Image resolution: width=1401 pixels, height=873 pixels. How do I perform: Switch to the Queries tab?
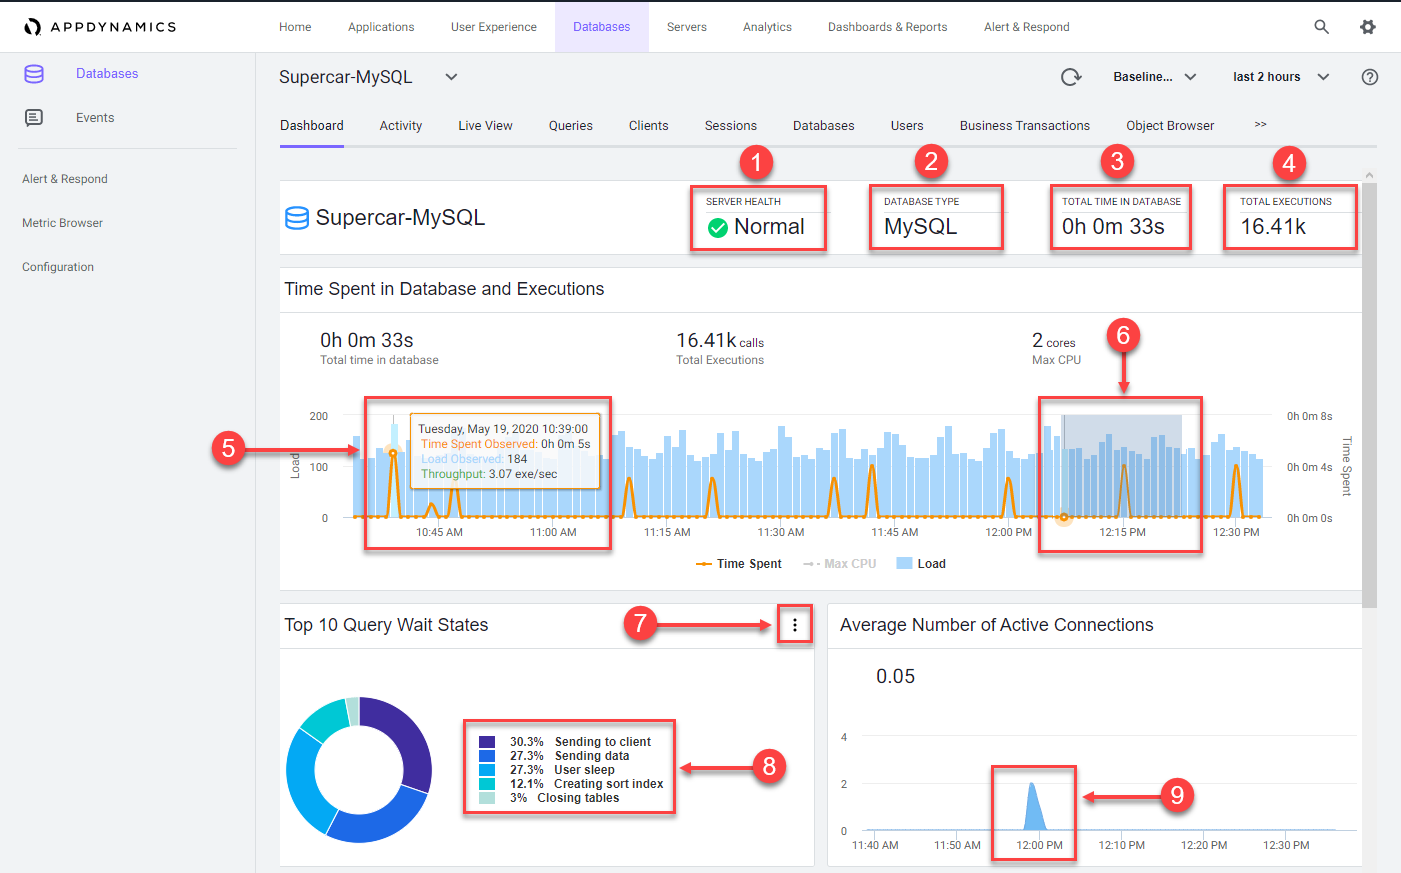tap(571, 126)
